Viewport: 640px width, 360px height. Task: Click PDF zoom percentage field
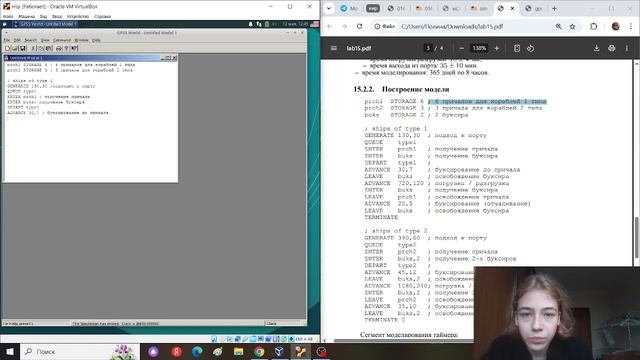click(479, 48)
